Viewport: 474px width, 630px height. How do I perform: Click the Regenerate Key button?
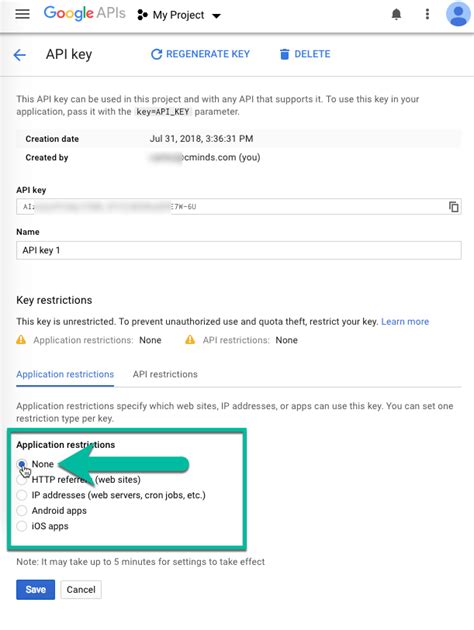(x=200, y=54)
